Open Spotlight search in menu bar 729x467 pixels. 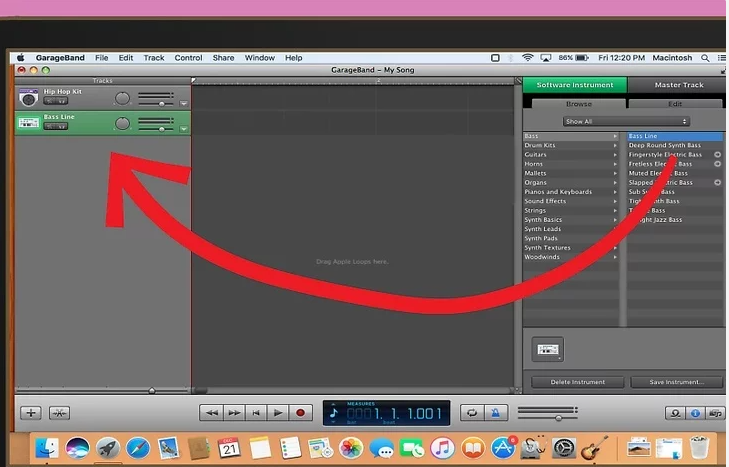pyautogui.click(x=705, y=58)
